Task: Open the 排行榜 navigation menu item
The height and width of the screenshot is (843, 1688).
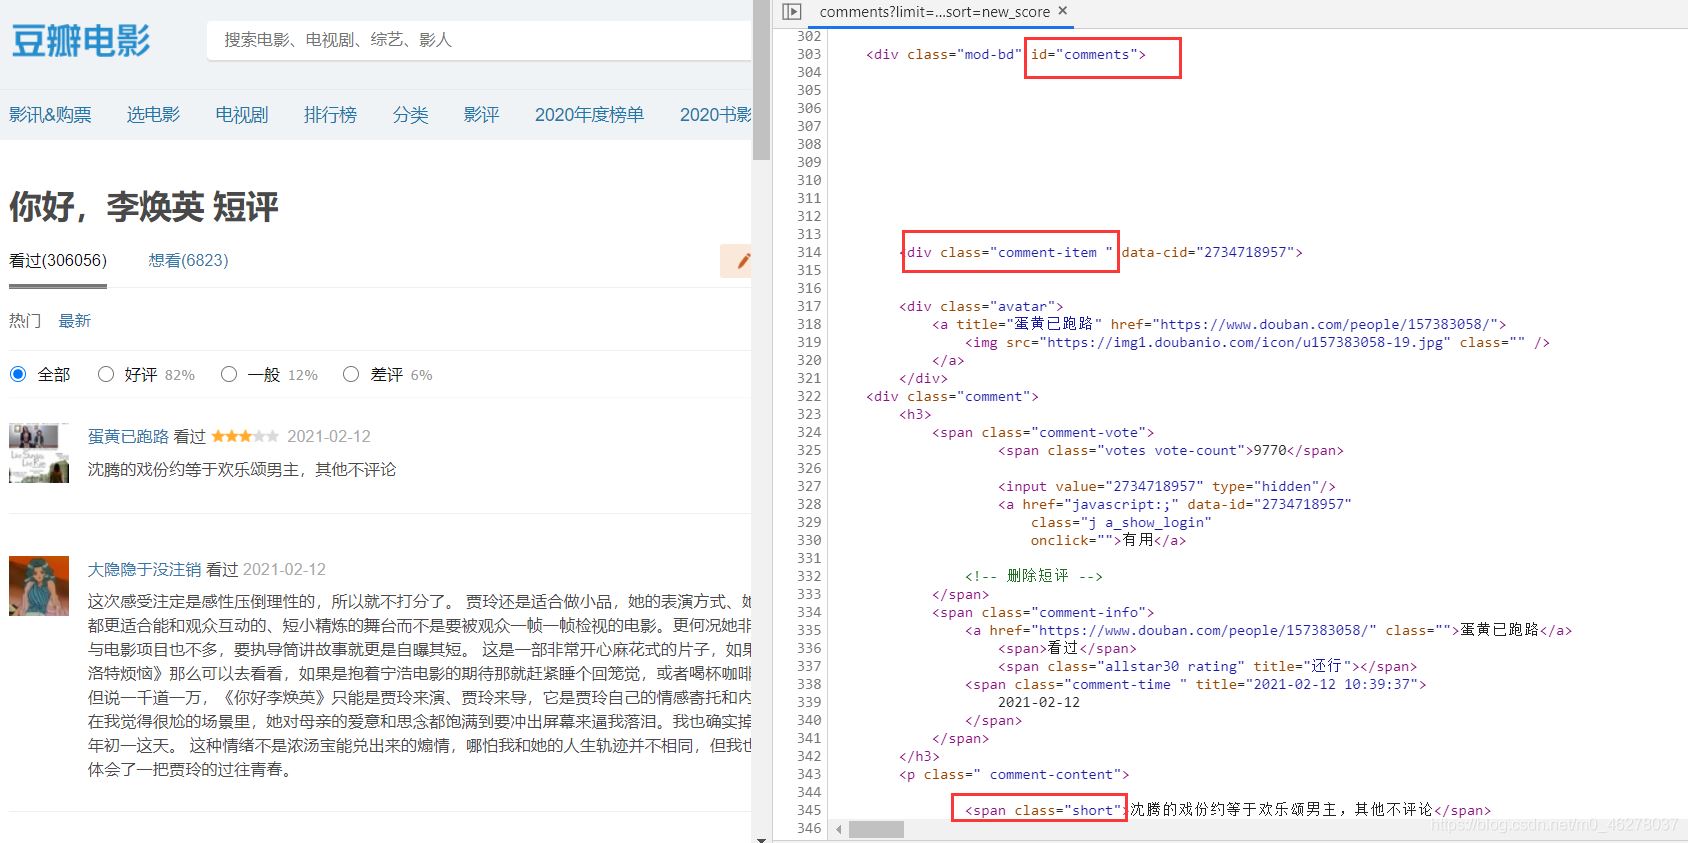Action: (330, 115)
